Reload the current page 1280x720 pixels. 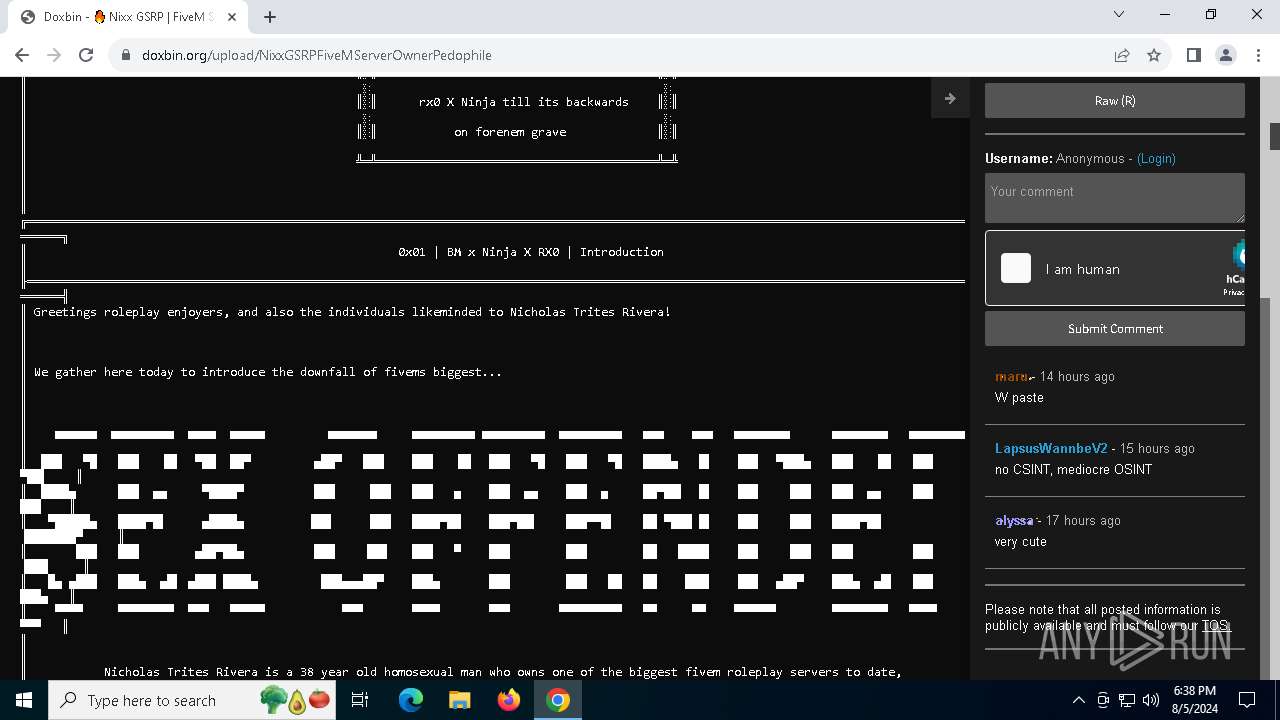pos(86,55)
